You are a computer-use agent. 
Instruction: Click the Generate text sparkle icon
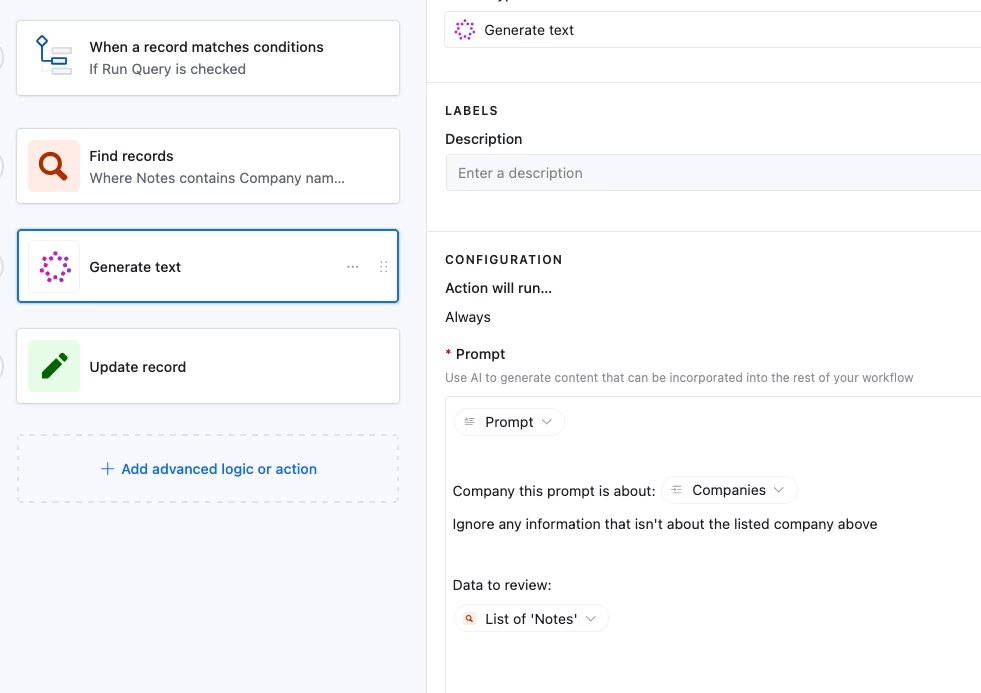[54, 266]
